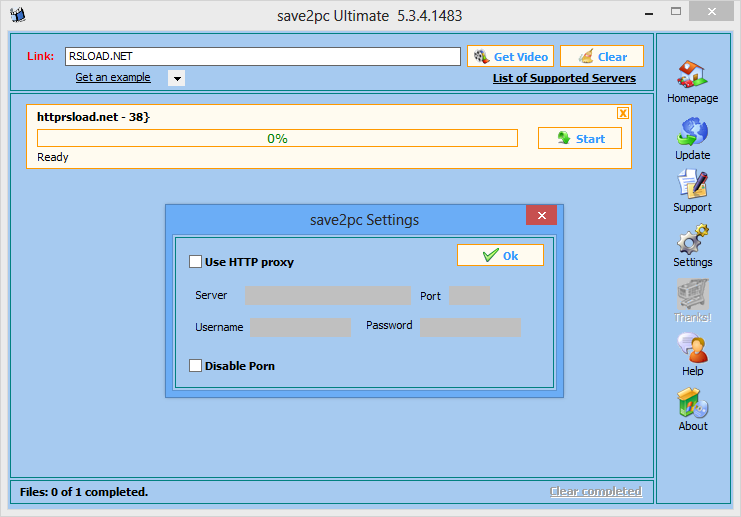This screenshot has width=741, height=517.
Task: Click 'Files: 0 of 1 completed.' status
Action: (84, 492)
